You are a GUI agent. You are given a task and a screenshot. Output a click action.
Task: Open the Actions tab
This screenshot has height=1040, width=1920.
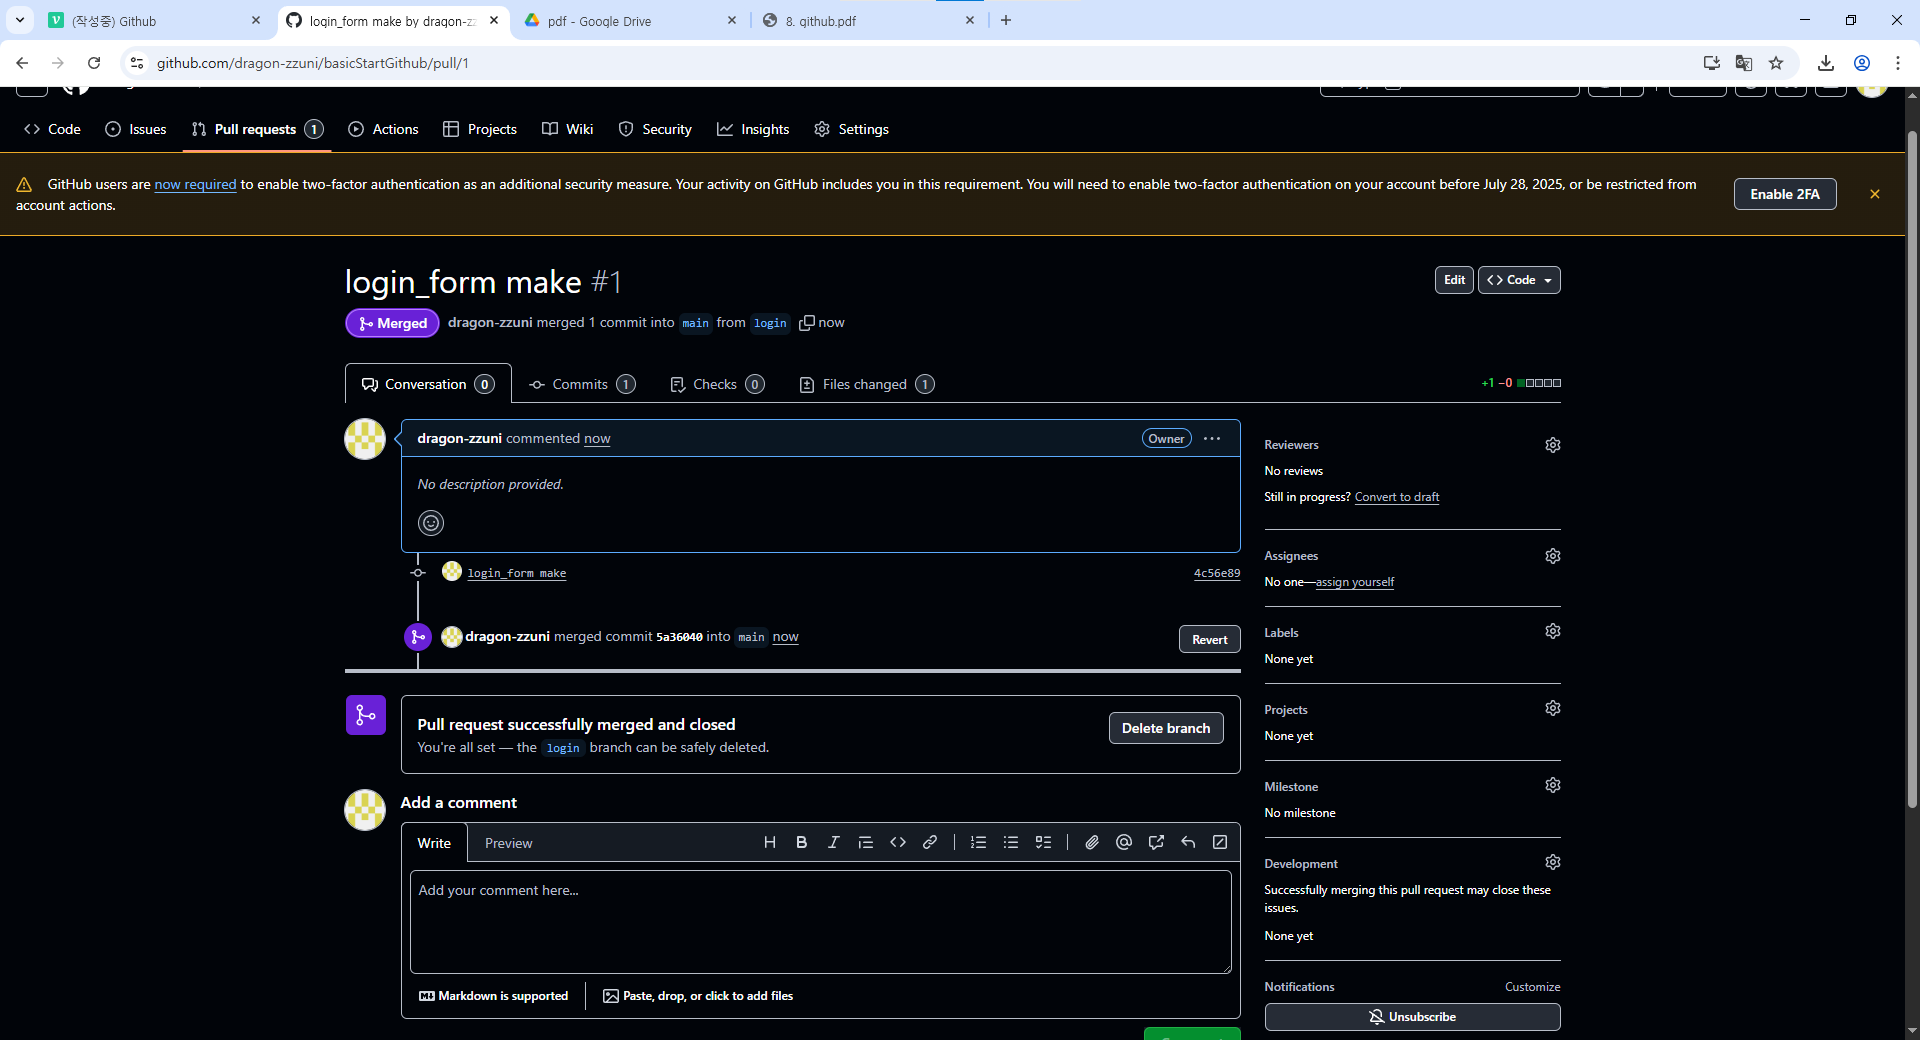click(x=383, y=129)
